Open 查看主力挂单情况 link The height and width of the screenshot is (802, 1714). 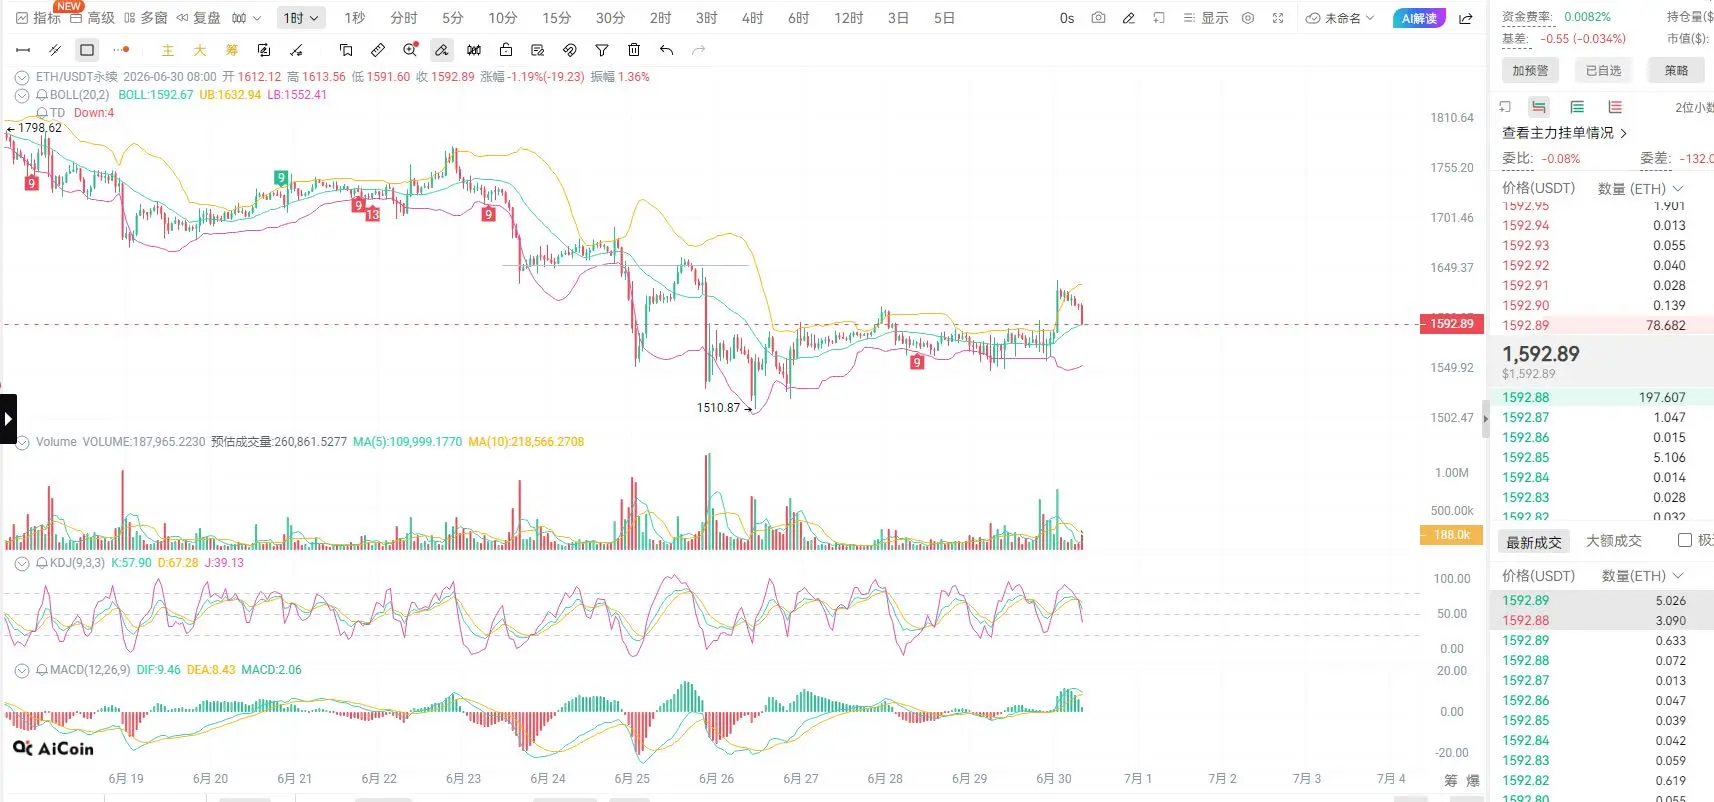pos(1564,132)
